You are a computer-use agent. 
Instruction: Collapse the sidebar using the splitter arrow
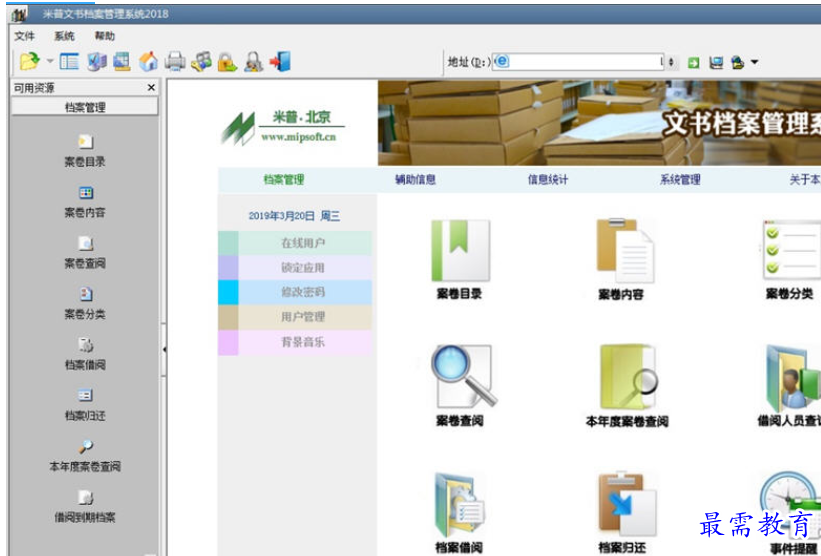[x=164, y=349]
